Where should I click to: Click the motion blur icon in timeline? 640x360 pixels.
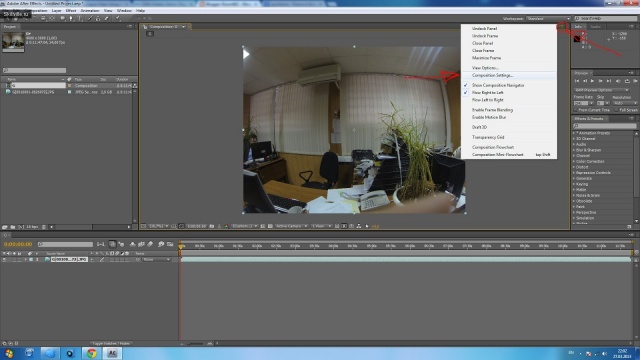click(x=150, y=244)
